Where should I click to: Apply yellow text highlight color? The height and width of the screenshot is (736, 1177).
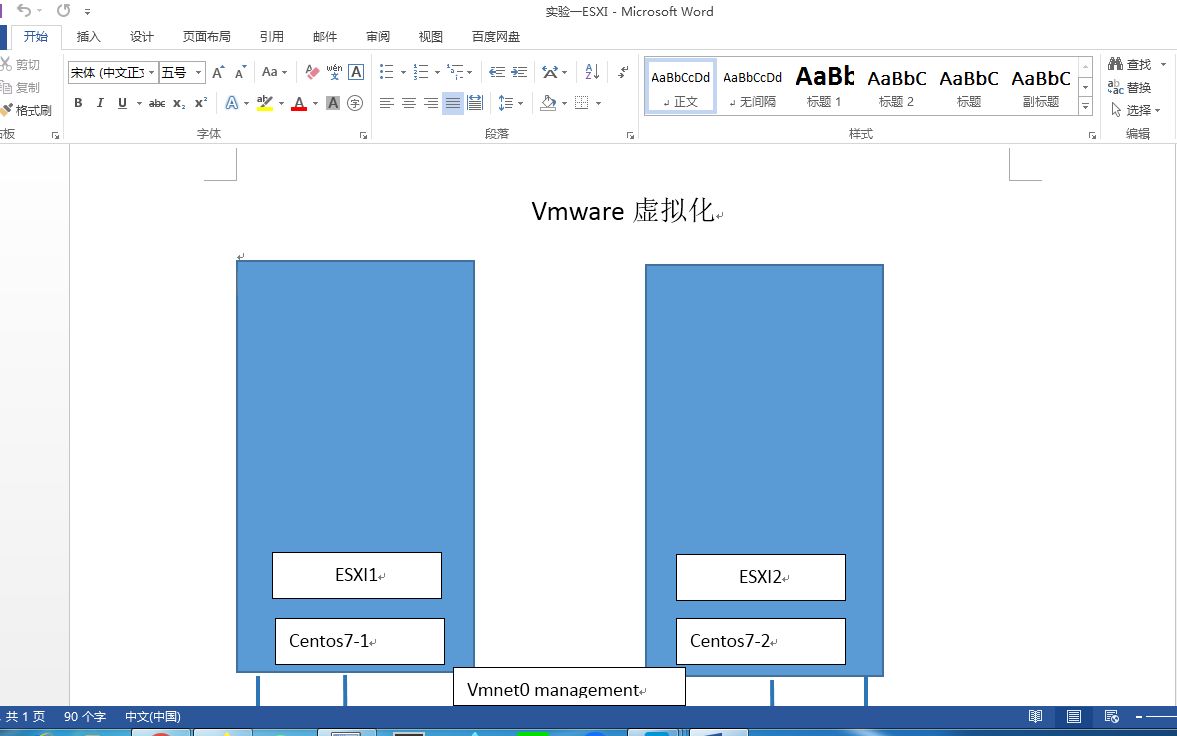pos(266,102)
